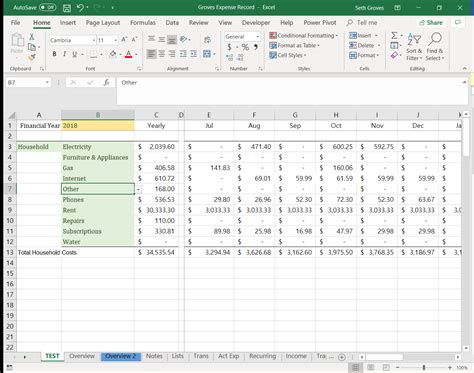Screen dimensions: 474x373
Task: Click the Orientation text angle icon
Action: coord(183,39)
